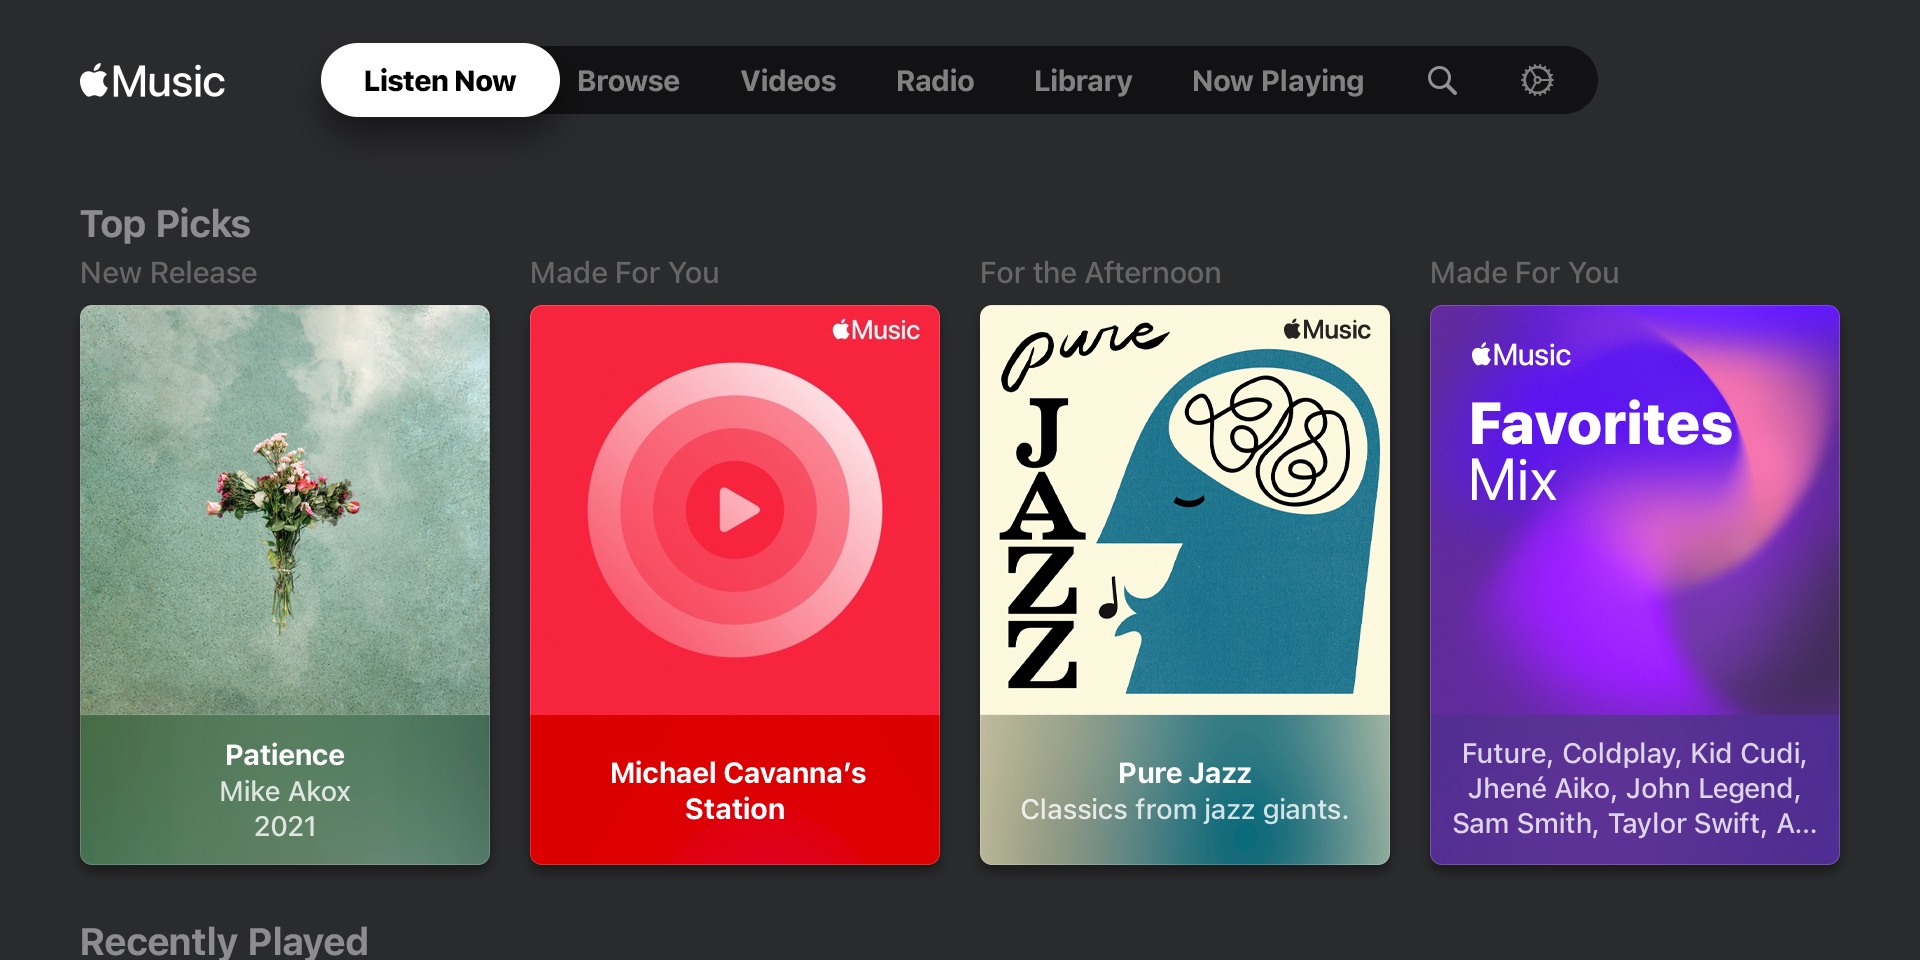Click the "Classics from jazz giants." caption
Viewport: 1920px width, 960px height.
[1184, 809]
